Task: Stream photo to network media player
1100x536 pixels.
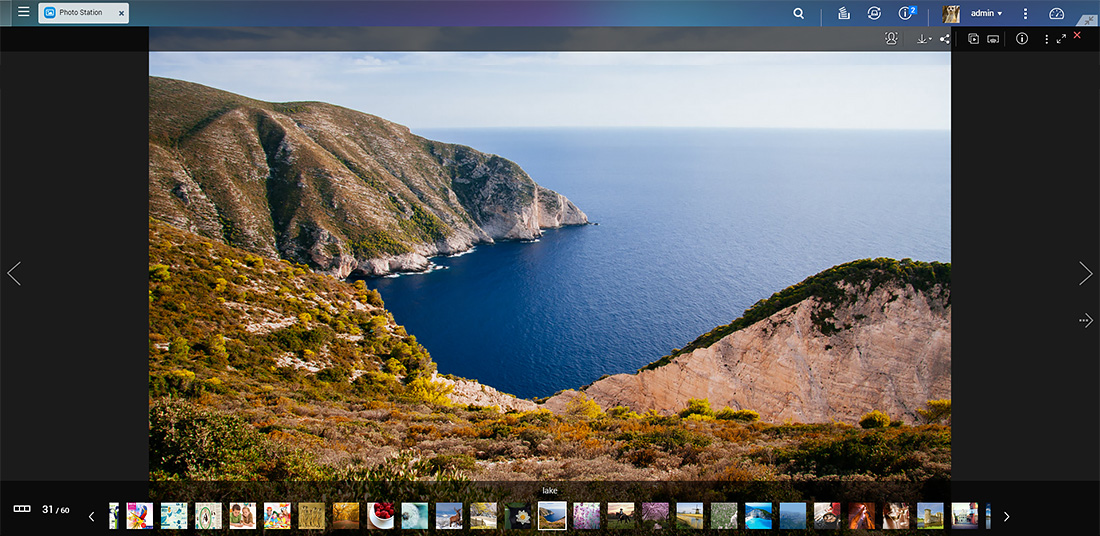Action: point(993,39)
